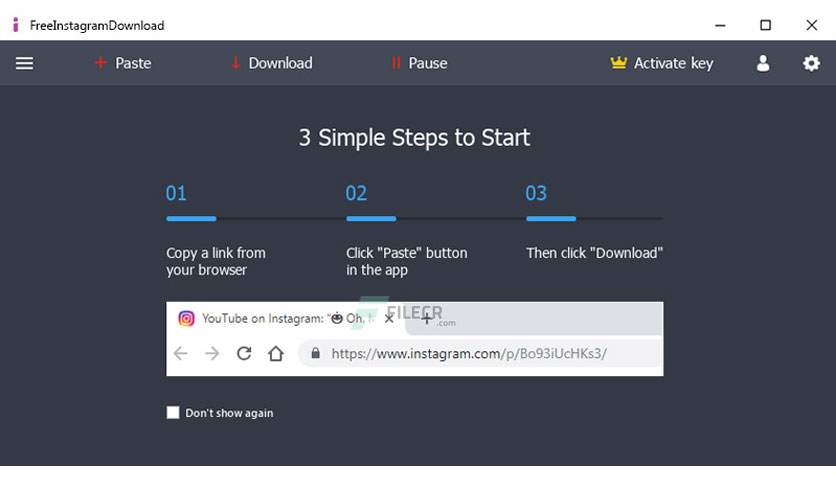Tick the Don't show again checkbox
This screenshot has width=836, height=484.
pyautogui.click(x=173, y=413)
